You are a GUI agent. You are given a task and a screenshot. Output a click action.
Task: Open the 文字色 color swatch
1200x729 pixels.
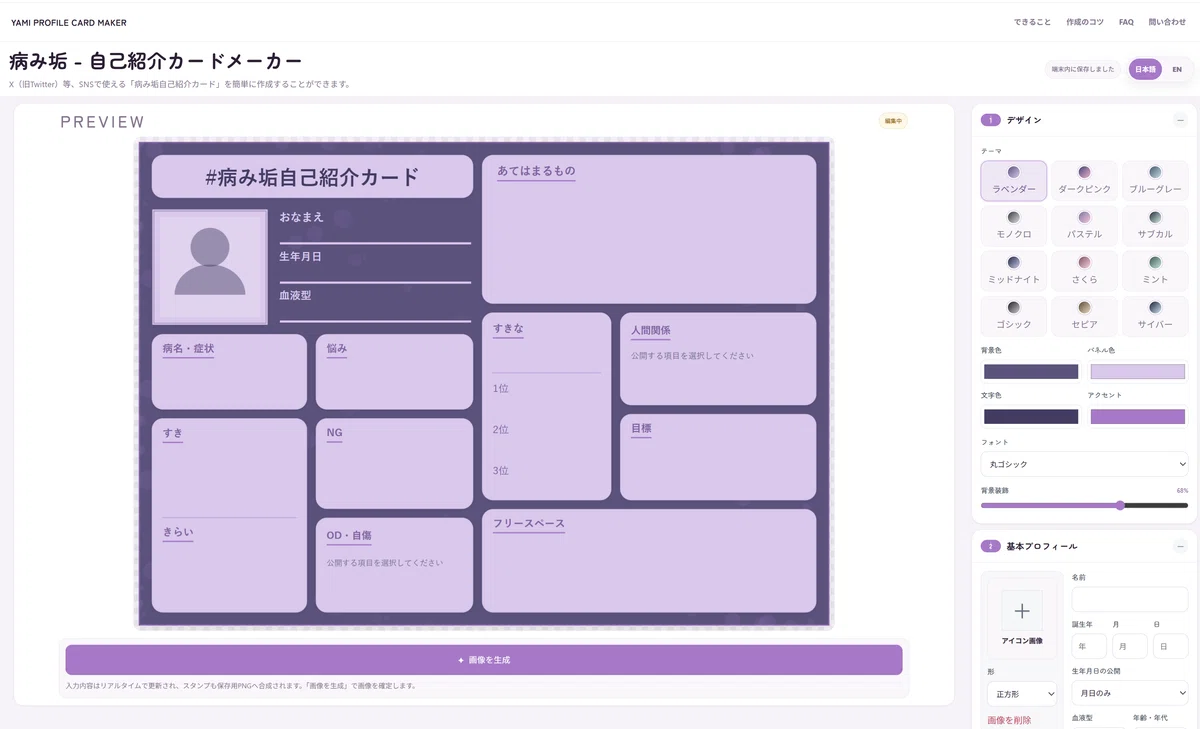(1031, 416)
